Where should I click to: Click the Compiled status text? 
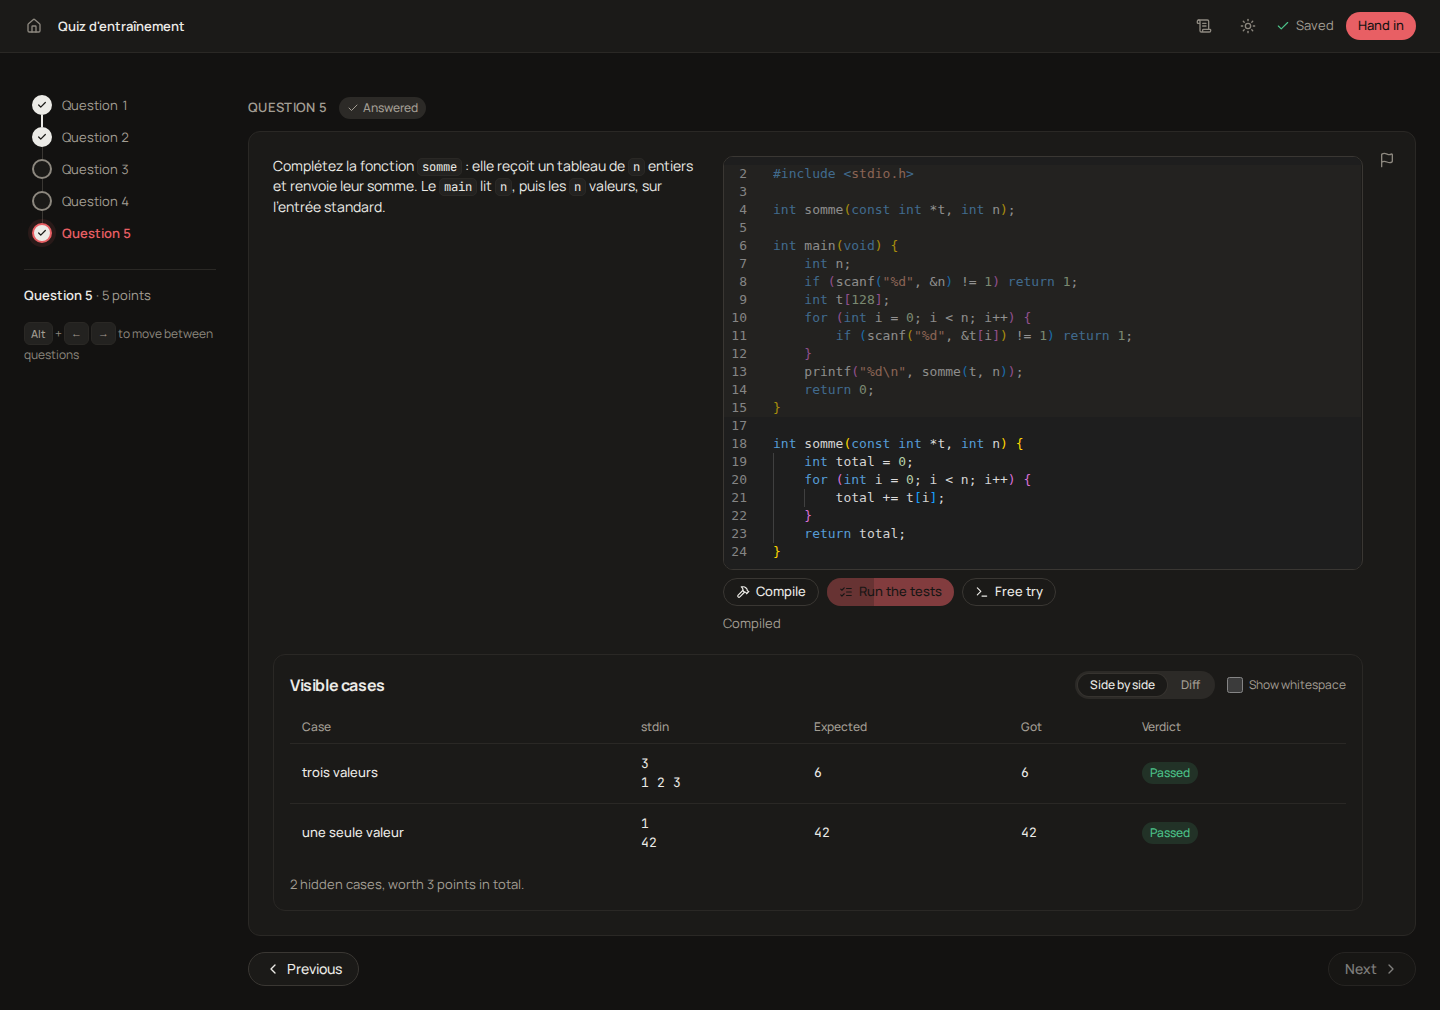click(x=752, y=623)
